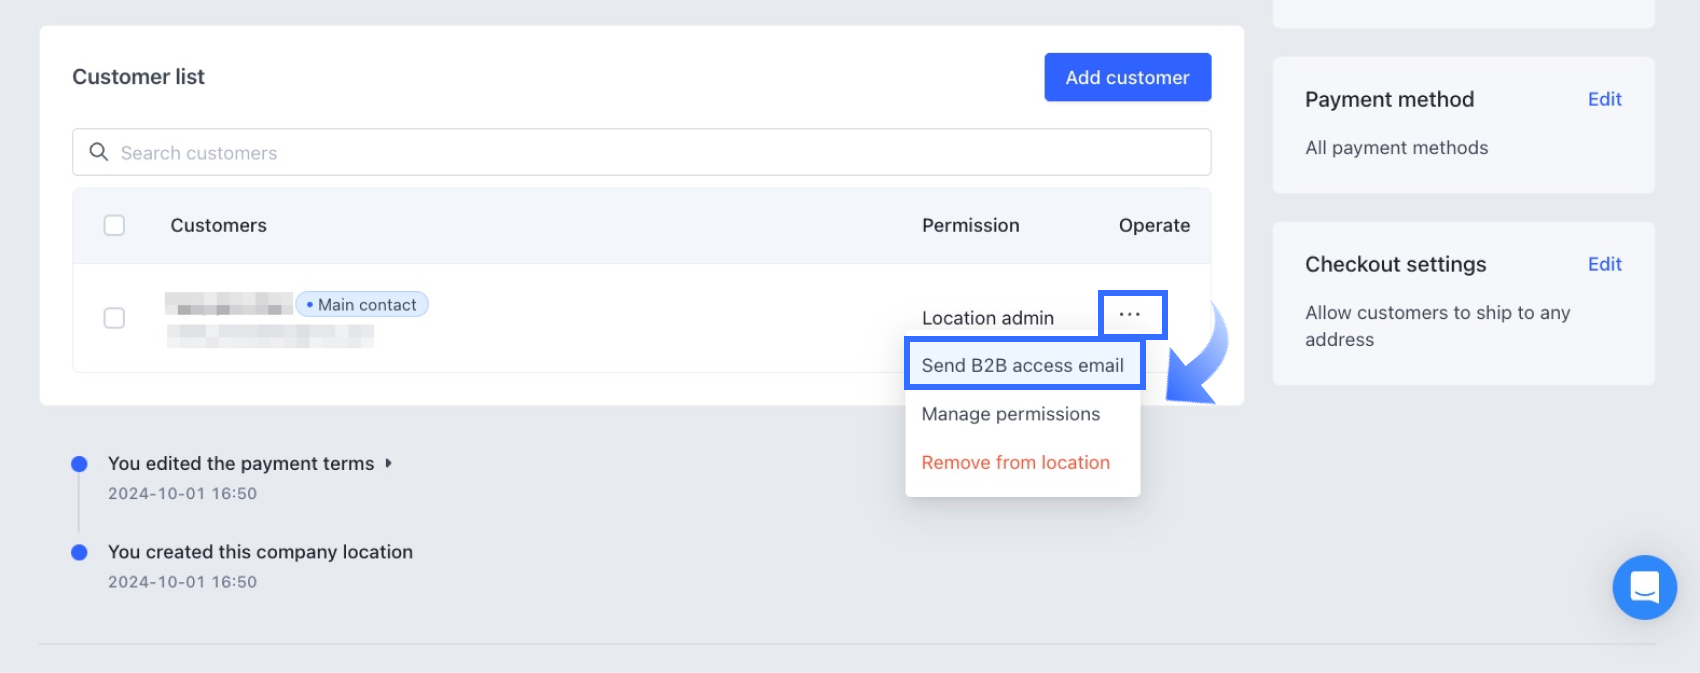Open the chat support bubble
The image size is (1700, 673).
point(1644,587)
